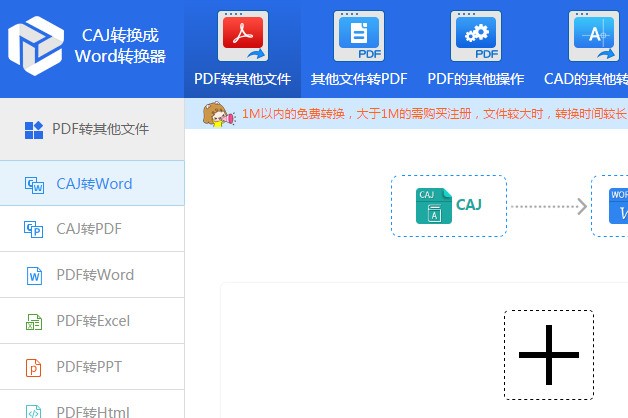Select the PDF转其他文件 tab label
Viewport: 628px width, 418px height.
click(x=242, y=79)
